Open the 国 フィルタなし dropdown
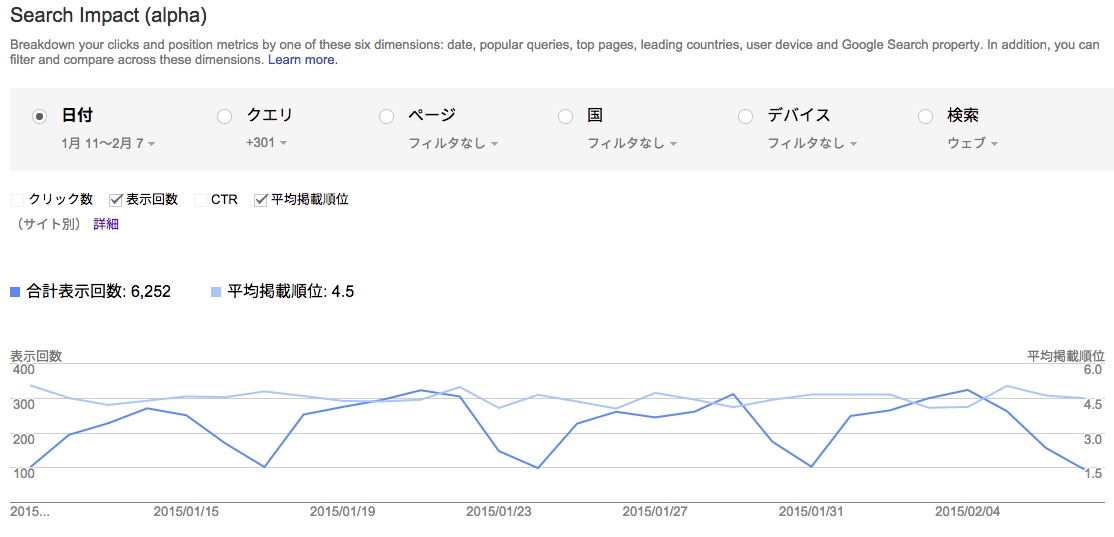The image size is (1114, 537). pos(632,143)
